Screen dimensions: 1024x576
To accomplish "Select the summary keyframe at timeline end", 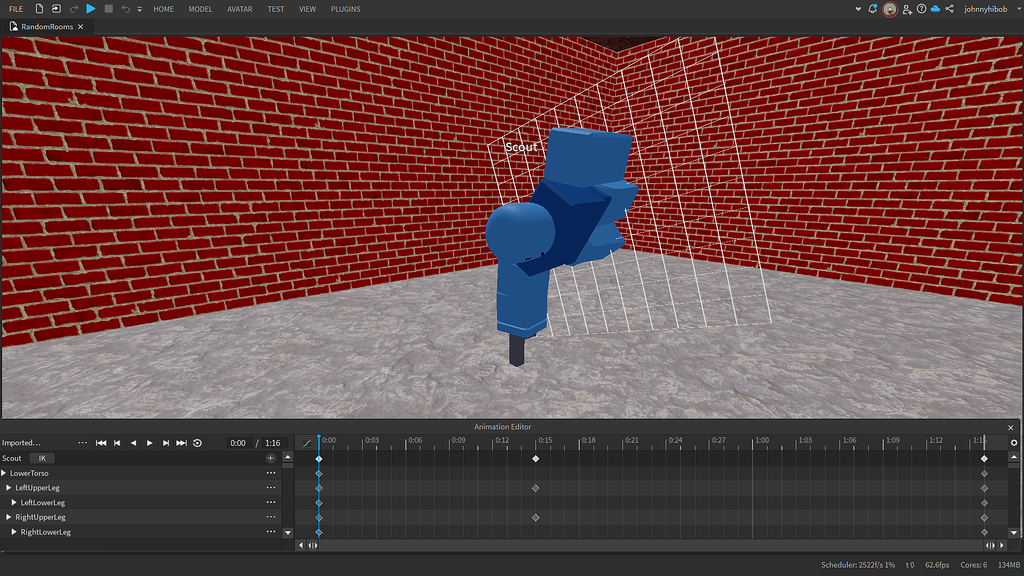I will pos(984,459).
